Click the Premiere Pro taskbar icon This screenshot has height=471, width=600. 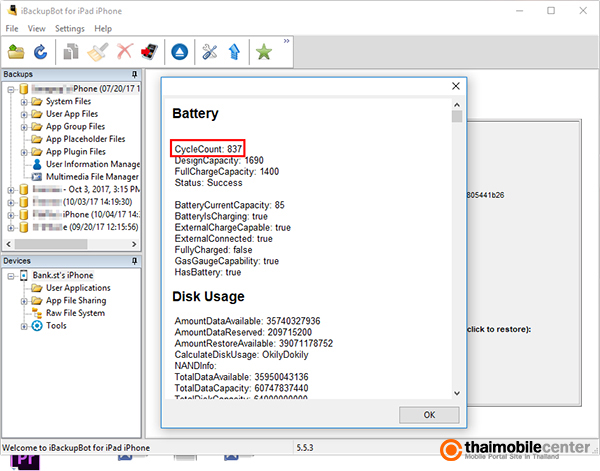(25, 461)
